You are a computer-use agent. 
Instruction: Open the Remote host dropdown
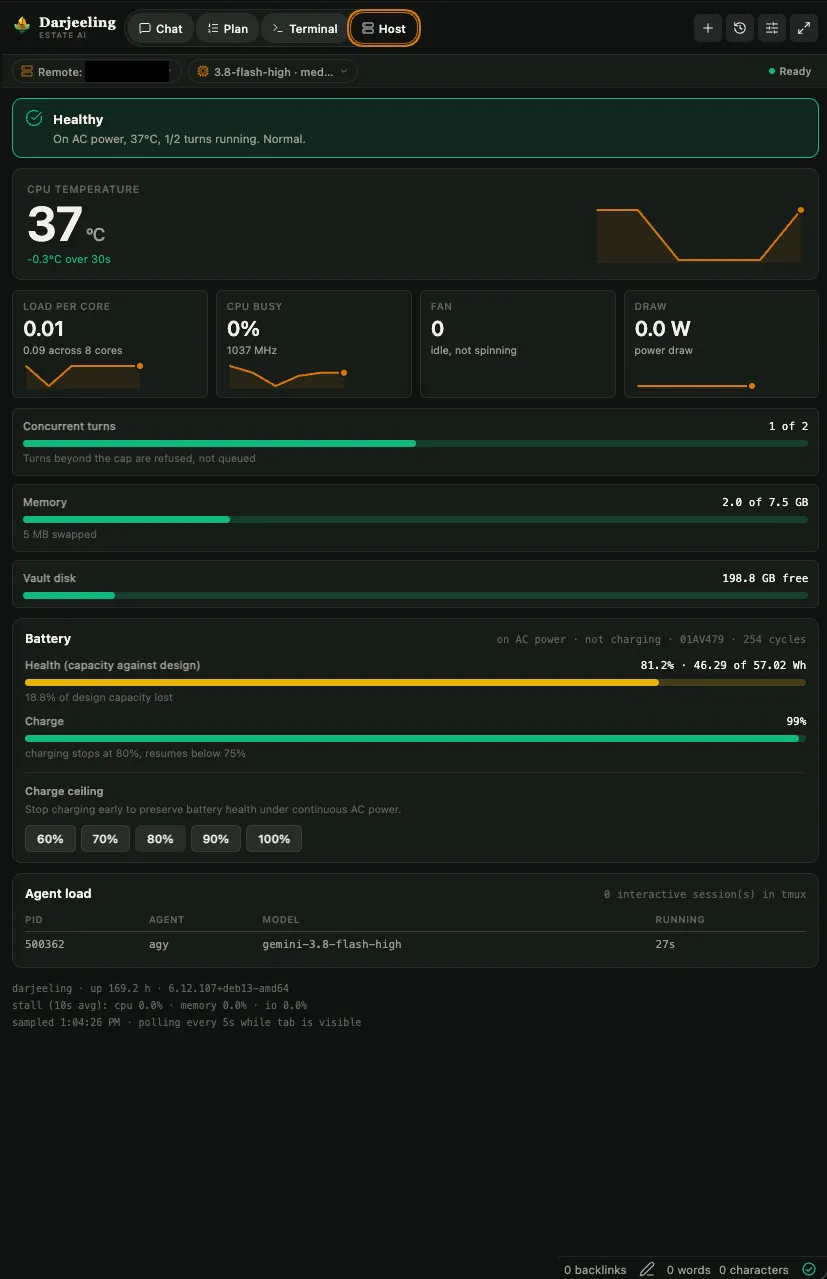click(x=97, y=71)
